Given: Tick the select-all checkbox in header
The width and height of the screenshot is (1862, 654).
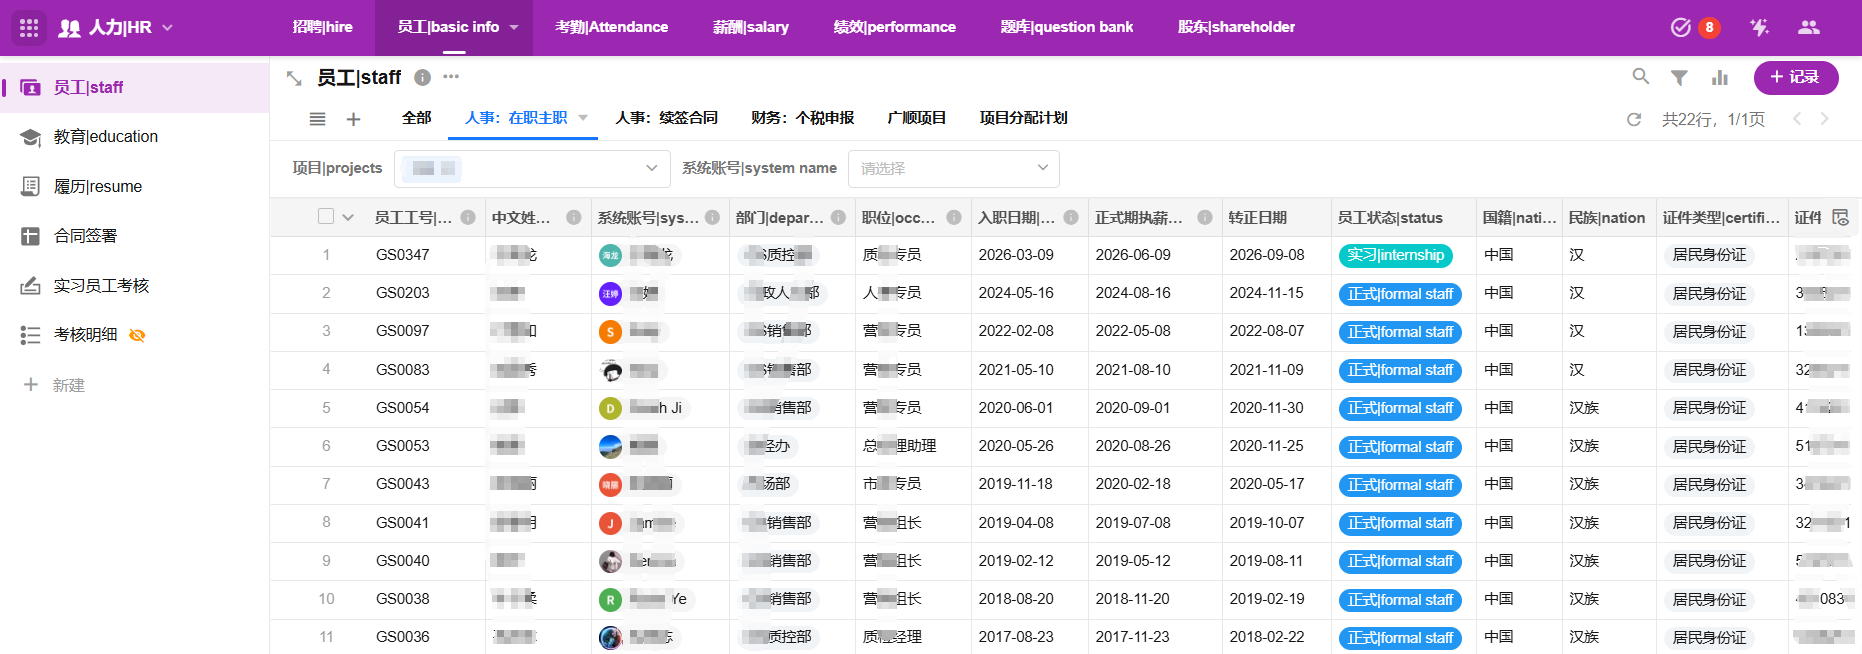Looking at the screenshot, I should point(326,216).
